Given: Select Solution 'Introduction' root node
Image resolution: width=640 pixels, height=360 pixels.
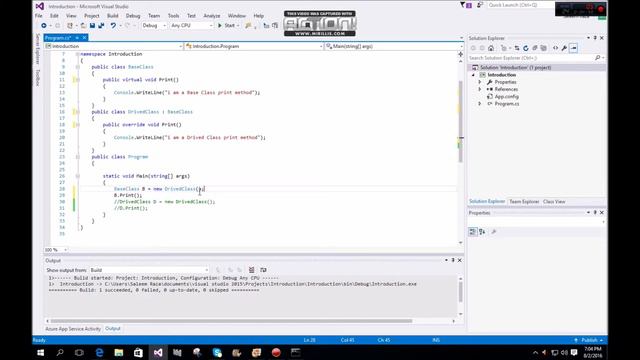Looking at the screenshot, I should tap(516, 67).
